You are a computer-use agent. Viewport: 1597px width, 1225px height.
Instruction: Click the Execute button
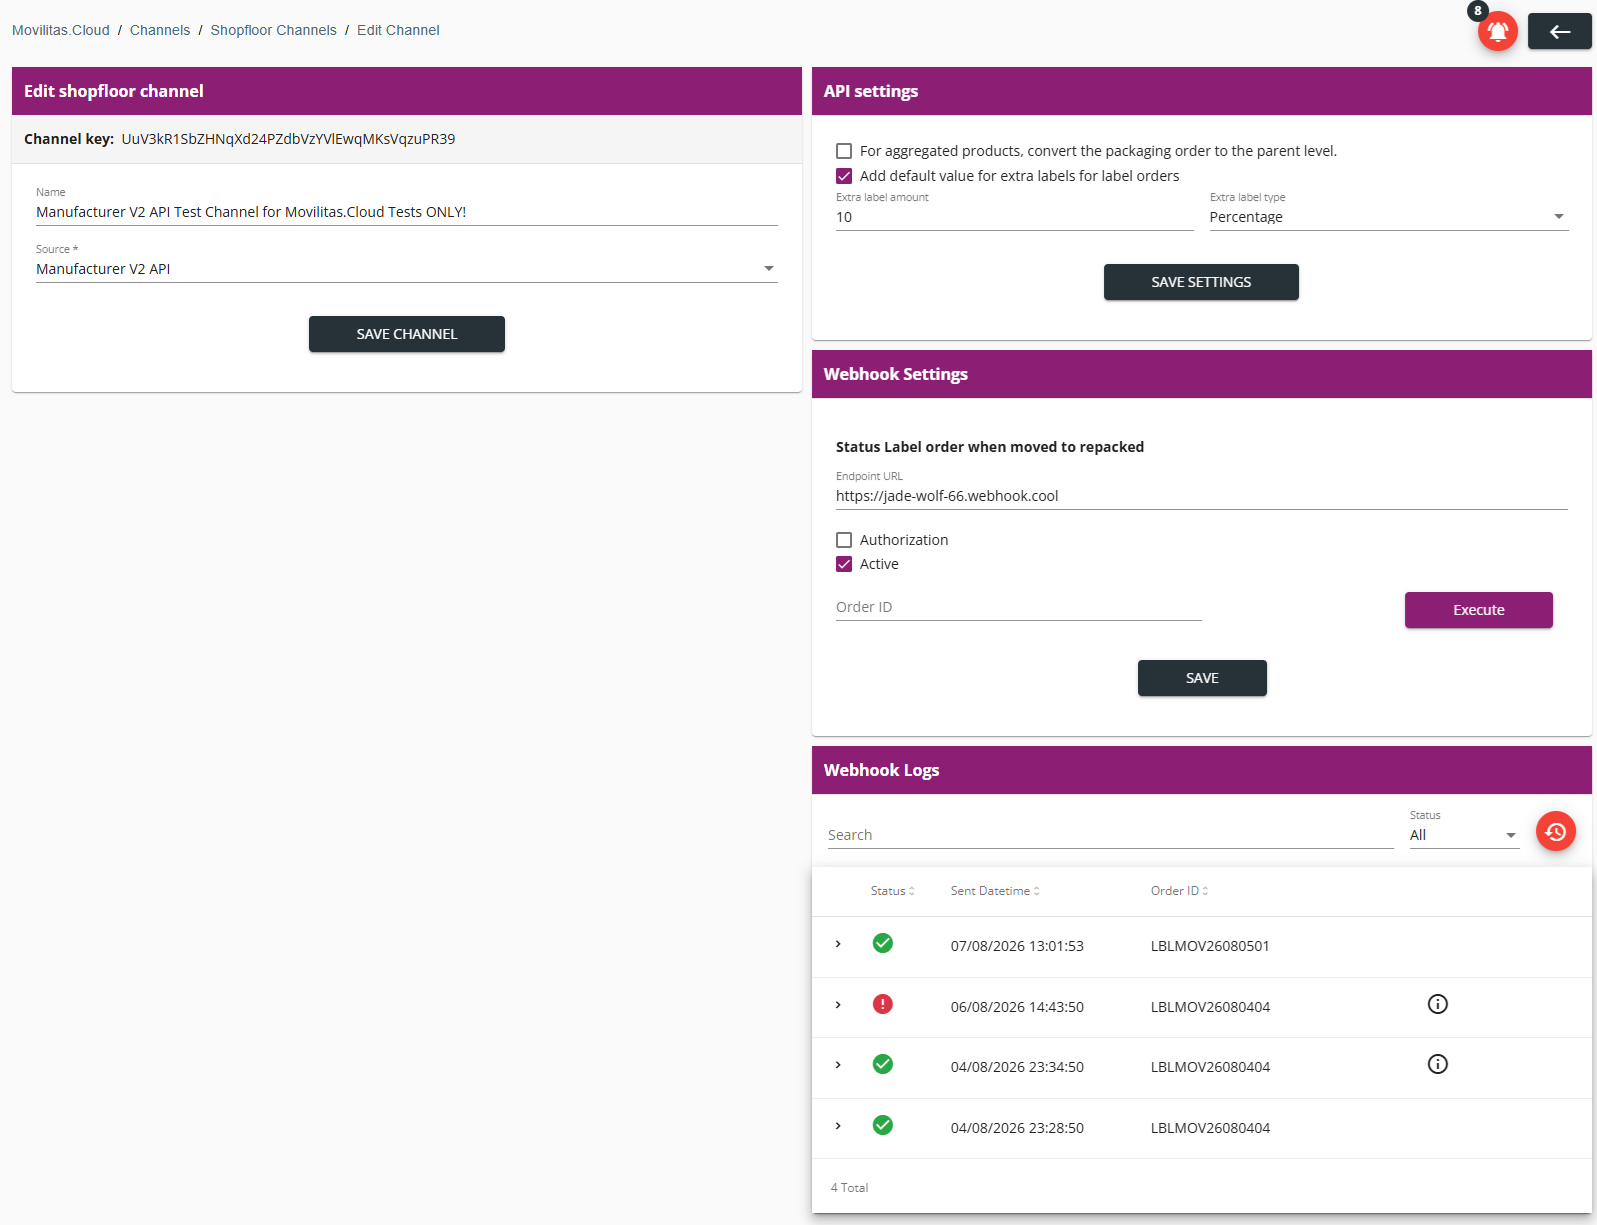point(1478,610)
